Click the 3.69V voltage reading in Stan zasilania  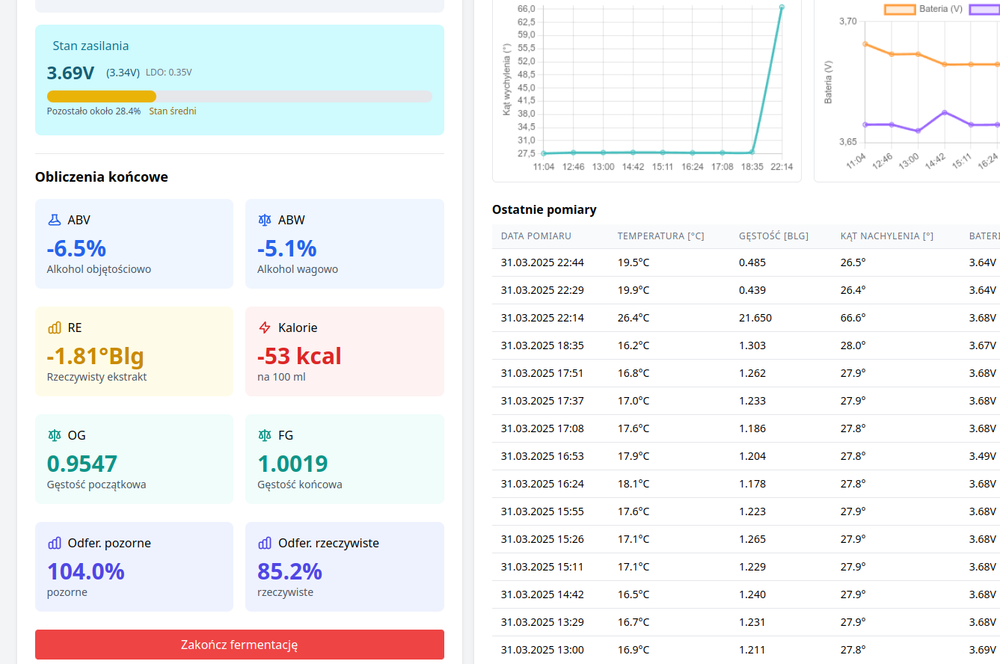[x=71, y=73]
